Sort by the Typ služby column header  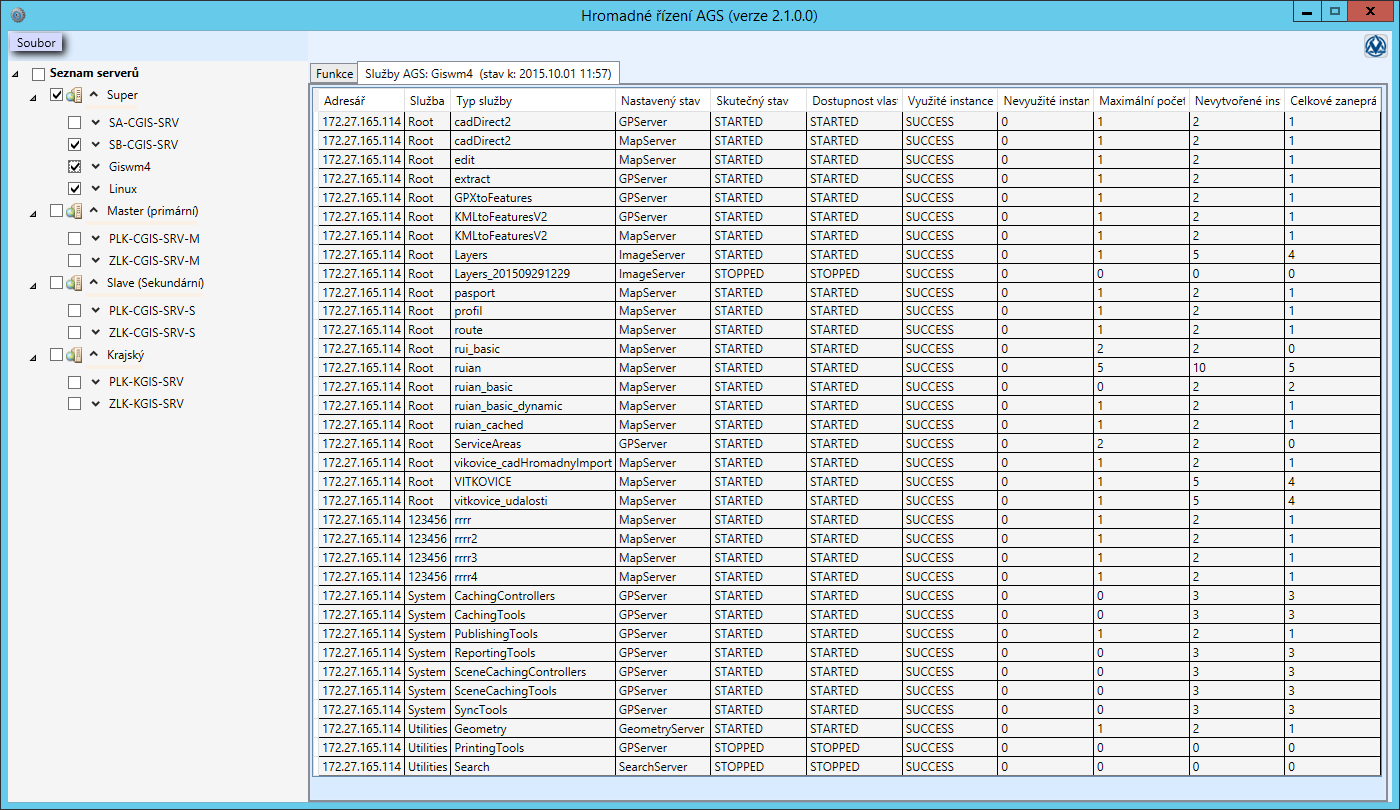pos(533,101)
